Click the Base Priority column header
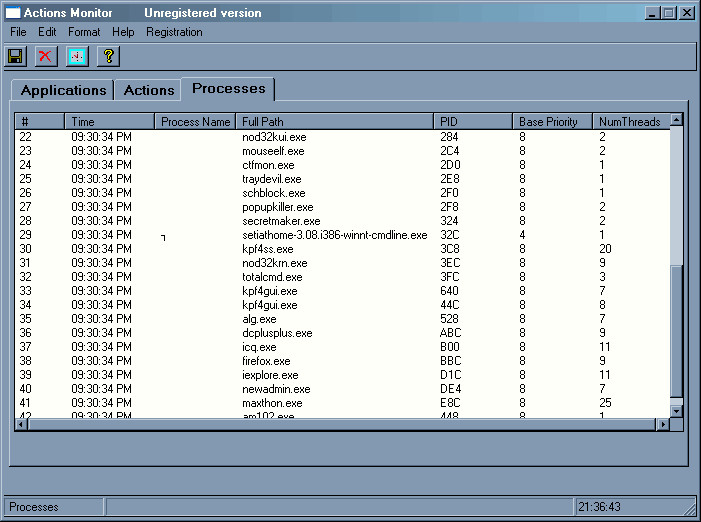 click(x=553, y=122)
